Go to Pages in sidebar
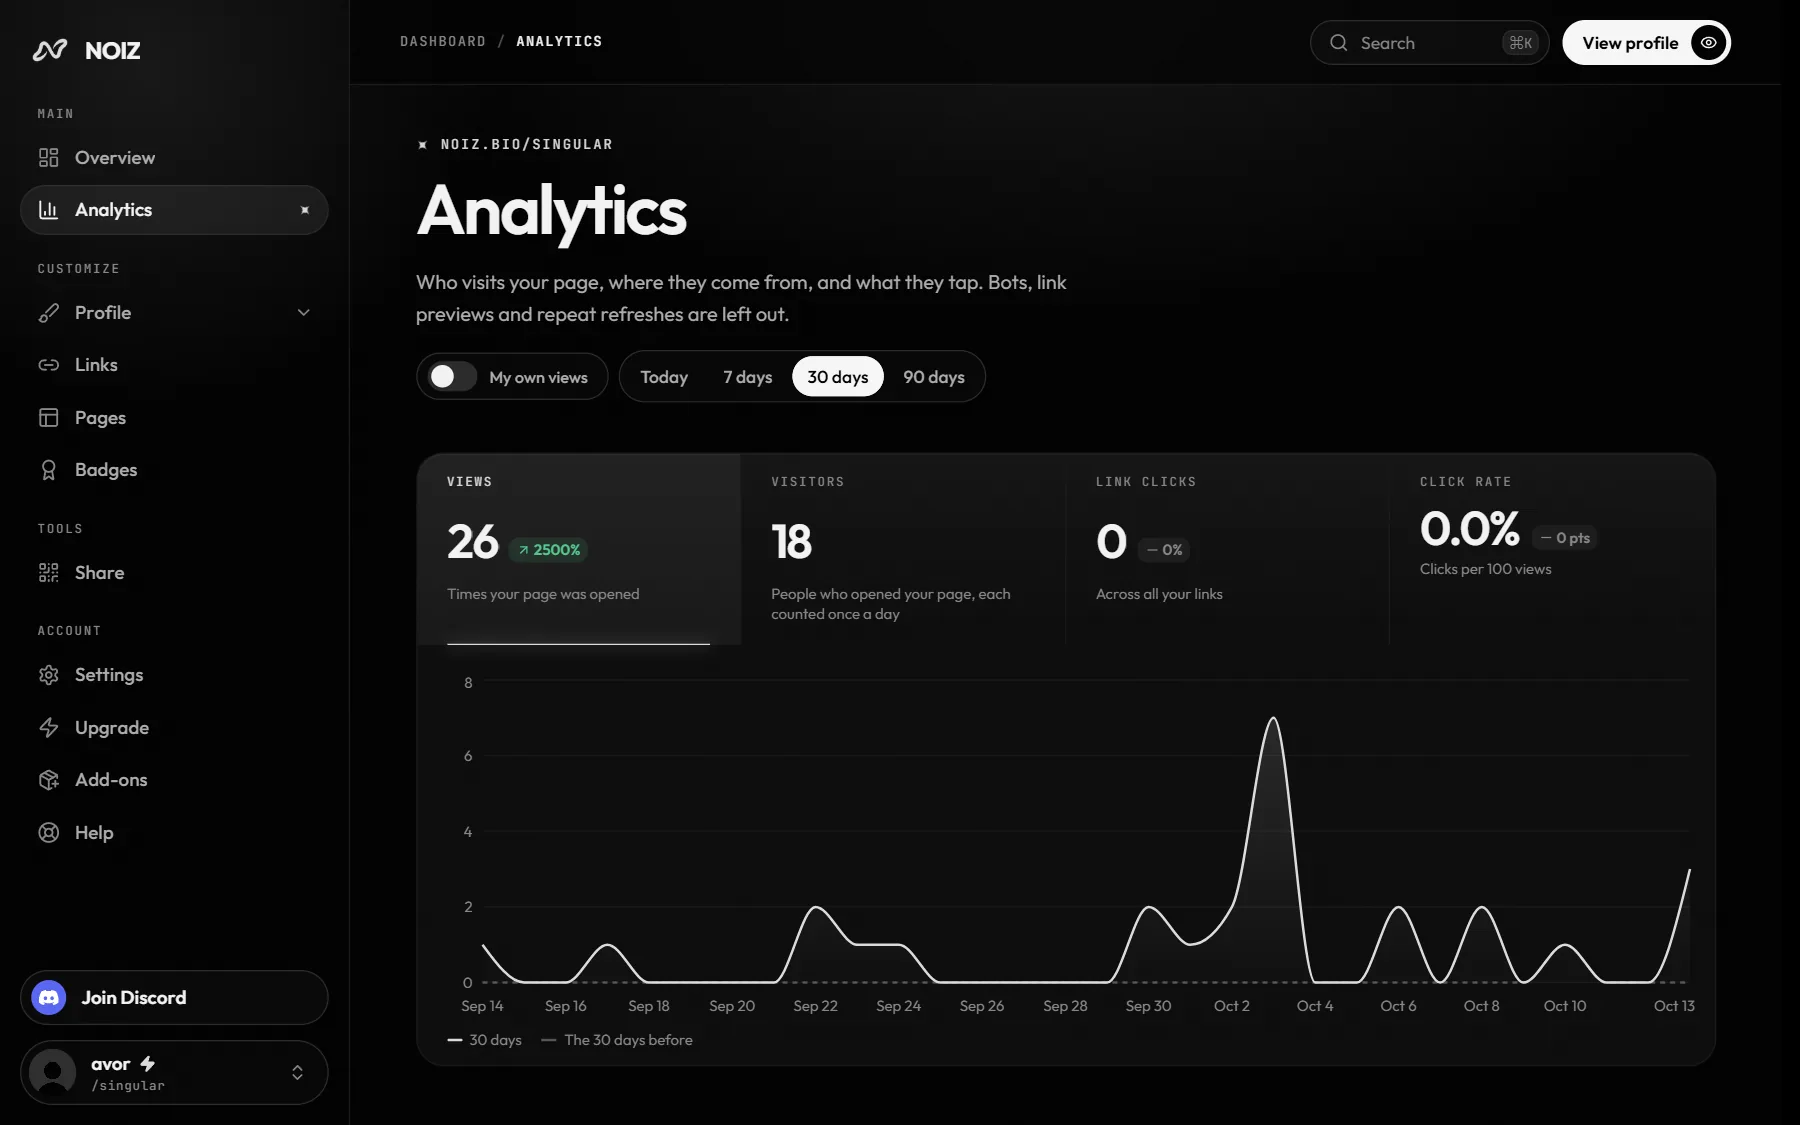The image size is (1800, 1125). [174, 417]
